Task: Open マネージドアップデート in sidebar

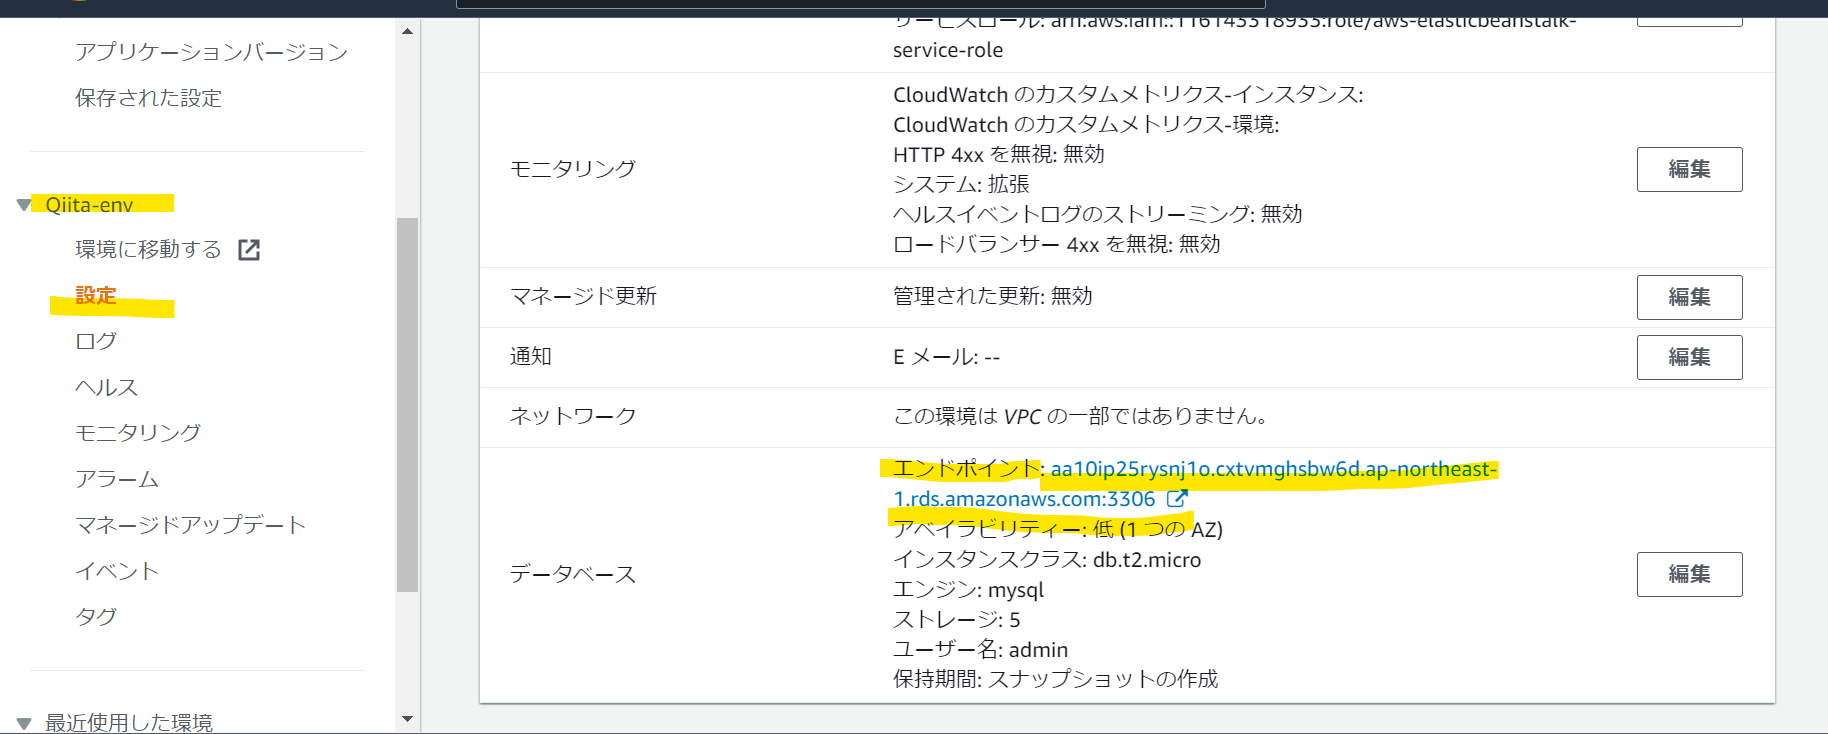Action: [x=190, y=525]
